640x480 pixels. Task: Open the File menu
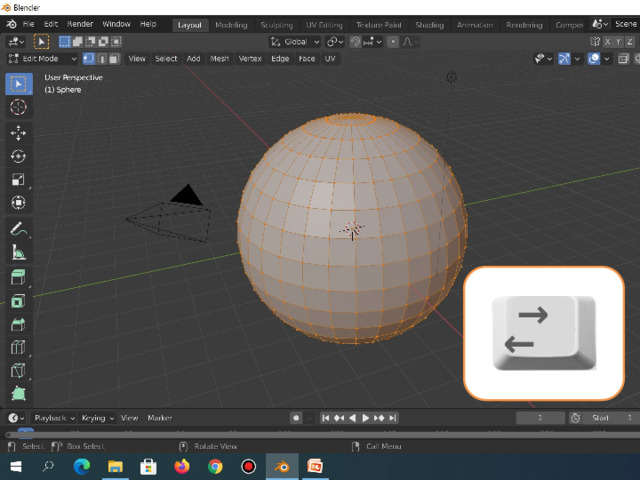(x=28, y=24)
